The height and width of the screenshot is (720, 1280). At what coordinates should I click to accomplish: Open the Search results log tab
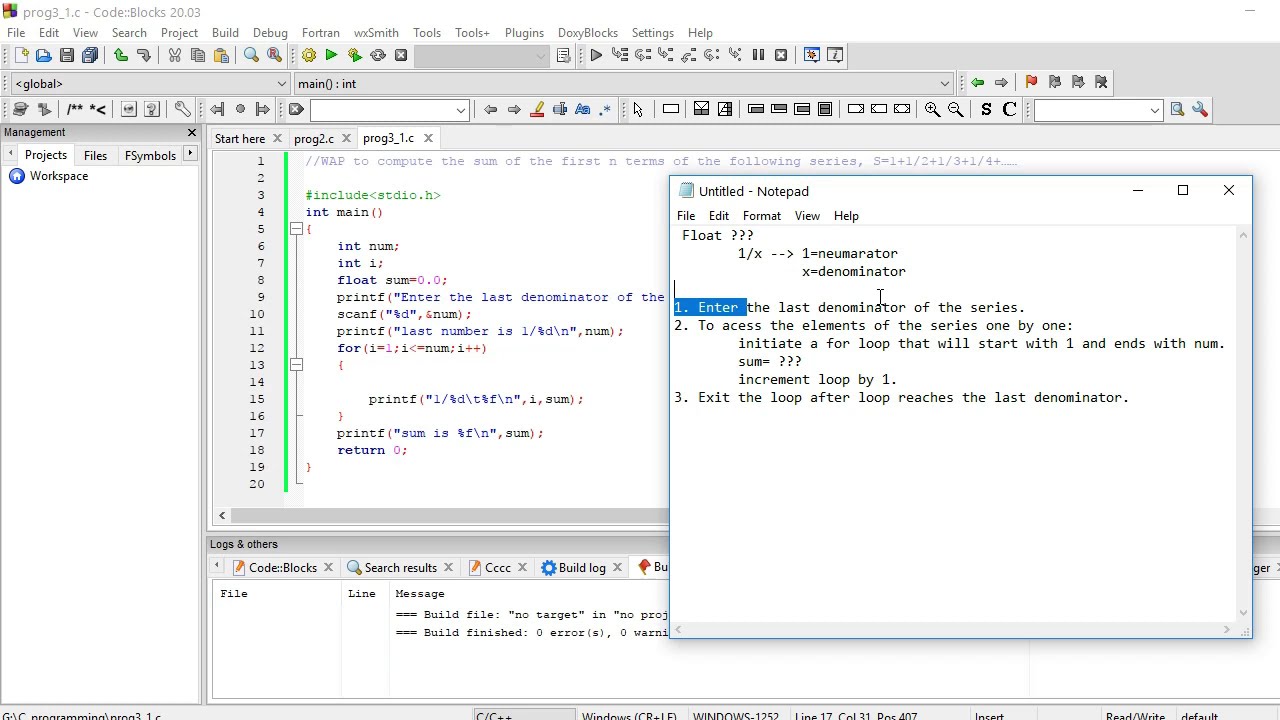click(400, 568)
